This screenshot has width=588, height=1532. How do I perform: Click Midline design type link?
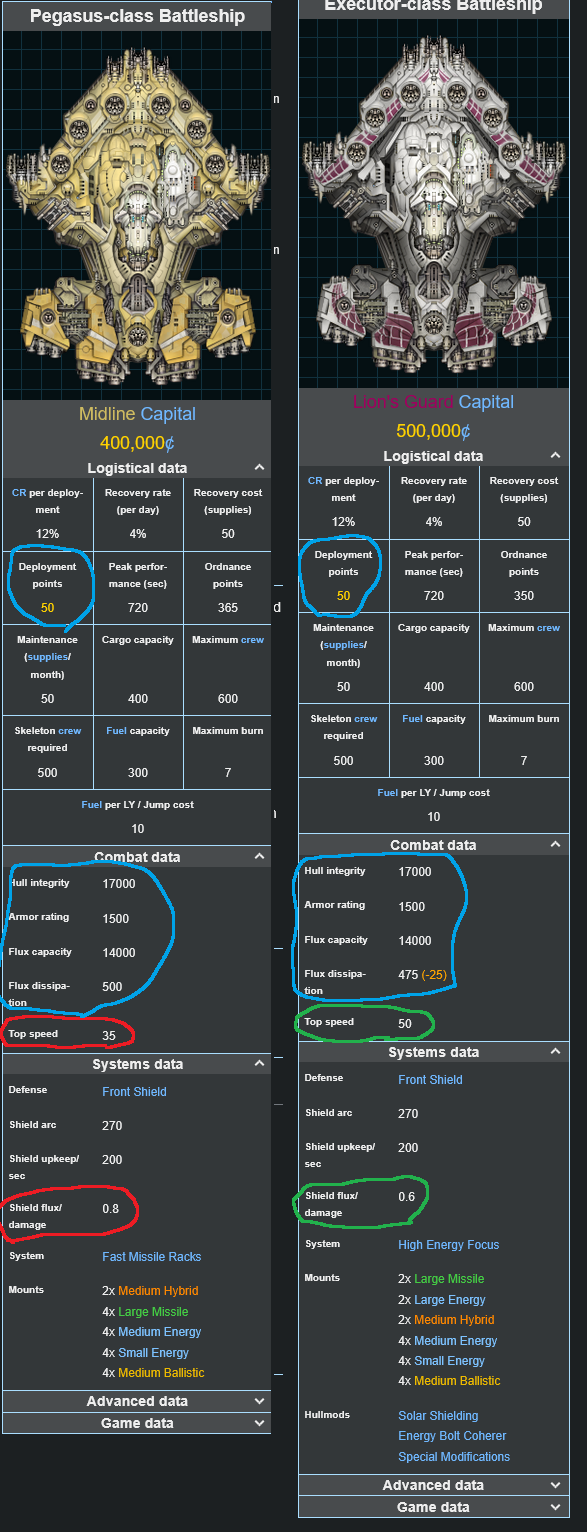click(x=107, y=414)
